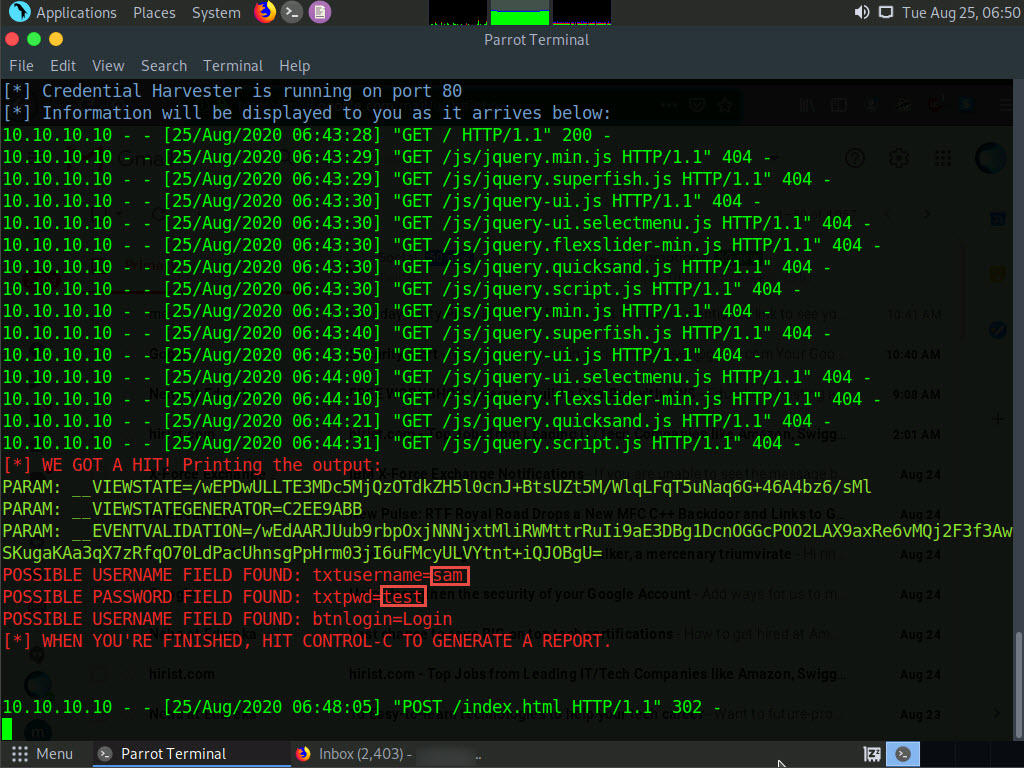The width and height of the screenshot is (1024, 768).
Task: Click the 'GET / HTTP/1.1" 200' log line
Action: click(306, 135)
